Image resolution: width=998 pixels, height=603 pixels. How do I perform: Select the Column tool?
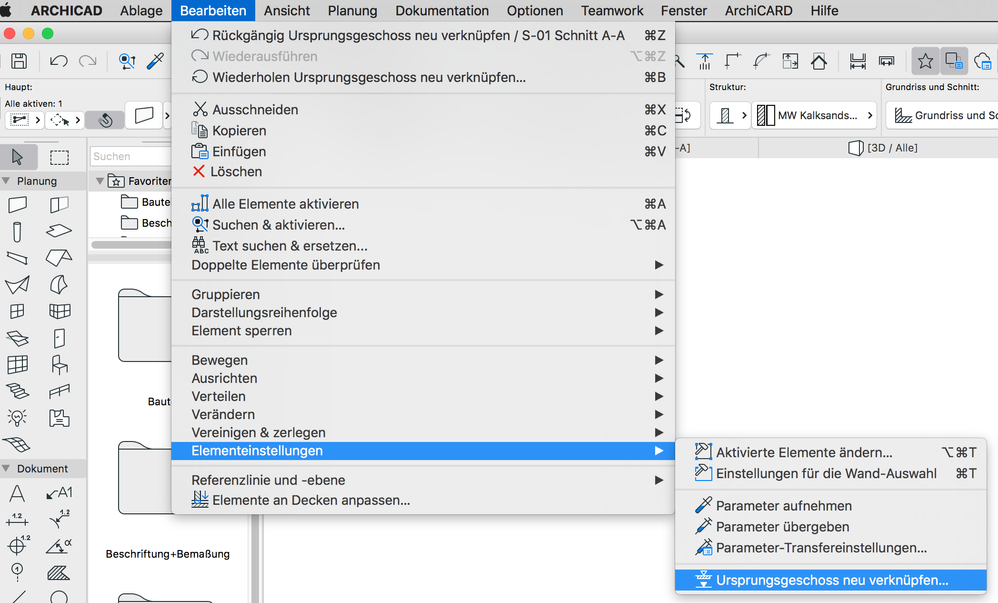pyautogui.click(x=17, y=232)
